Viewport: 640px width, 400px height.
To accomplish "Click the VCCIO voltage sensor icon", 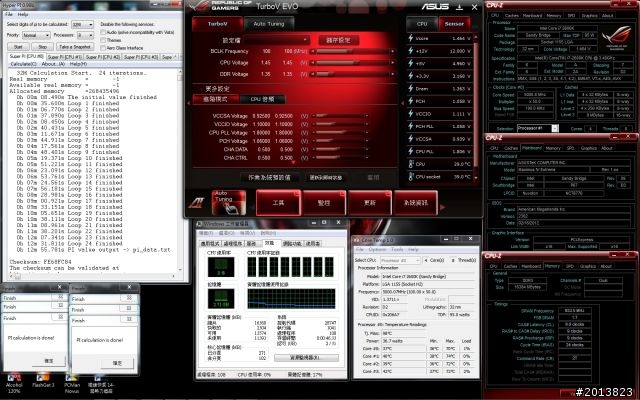I will click(411, 113).
